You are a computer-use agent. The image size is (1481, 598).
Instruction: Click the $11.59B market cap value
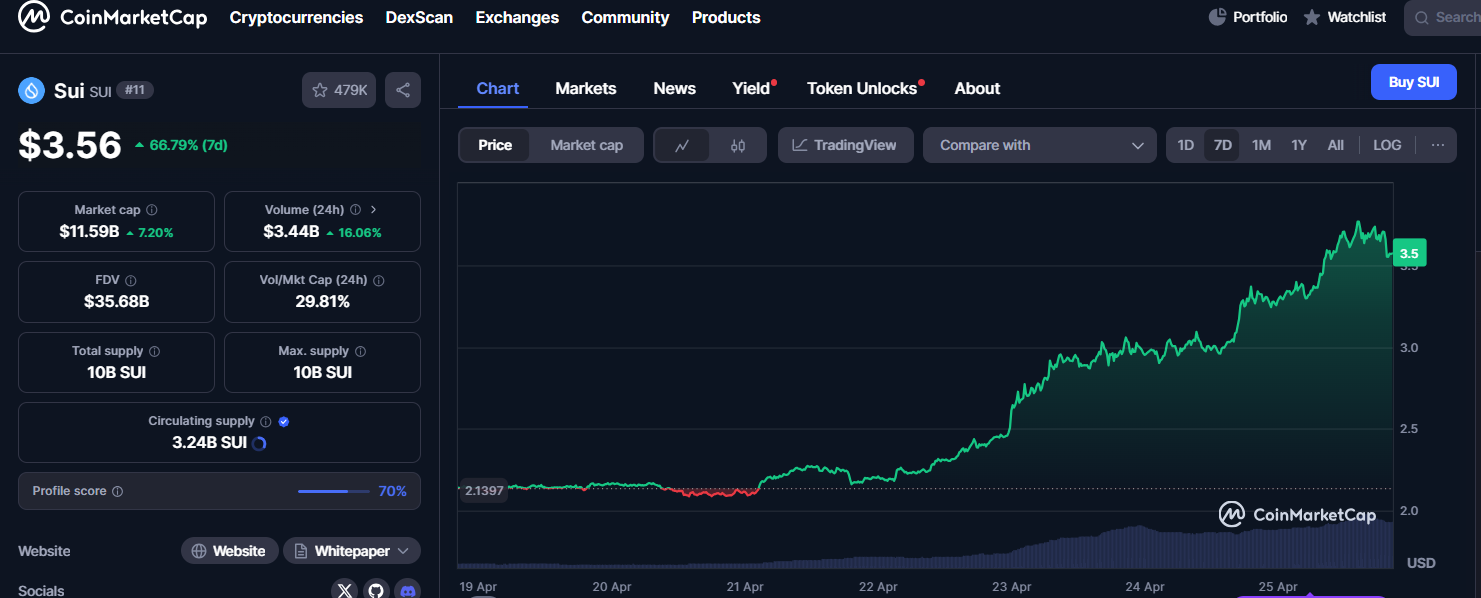89,232
